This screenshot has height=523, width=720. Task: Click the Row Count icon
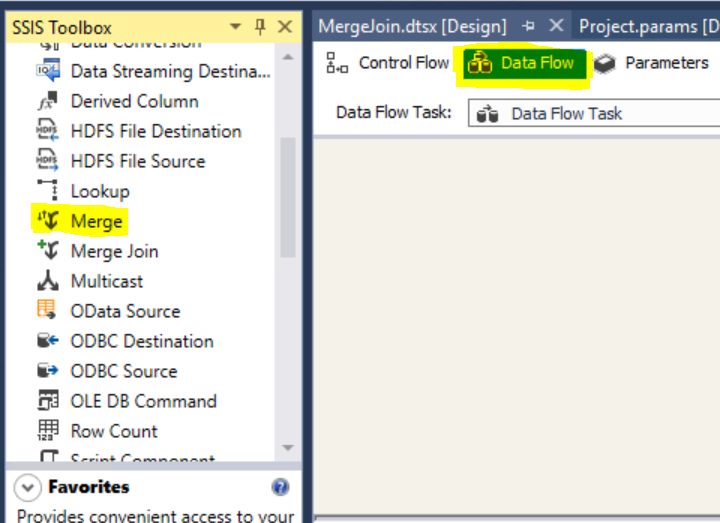48,430
